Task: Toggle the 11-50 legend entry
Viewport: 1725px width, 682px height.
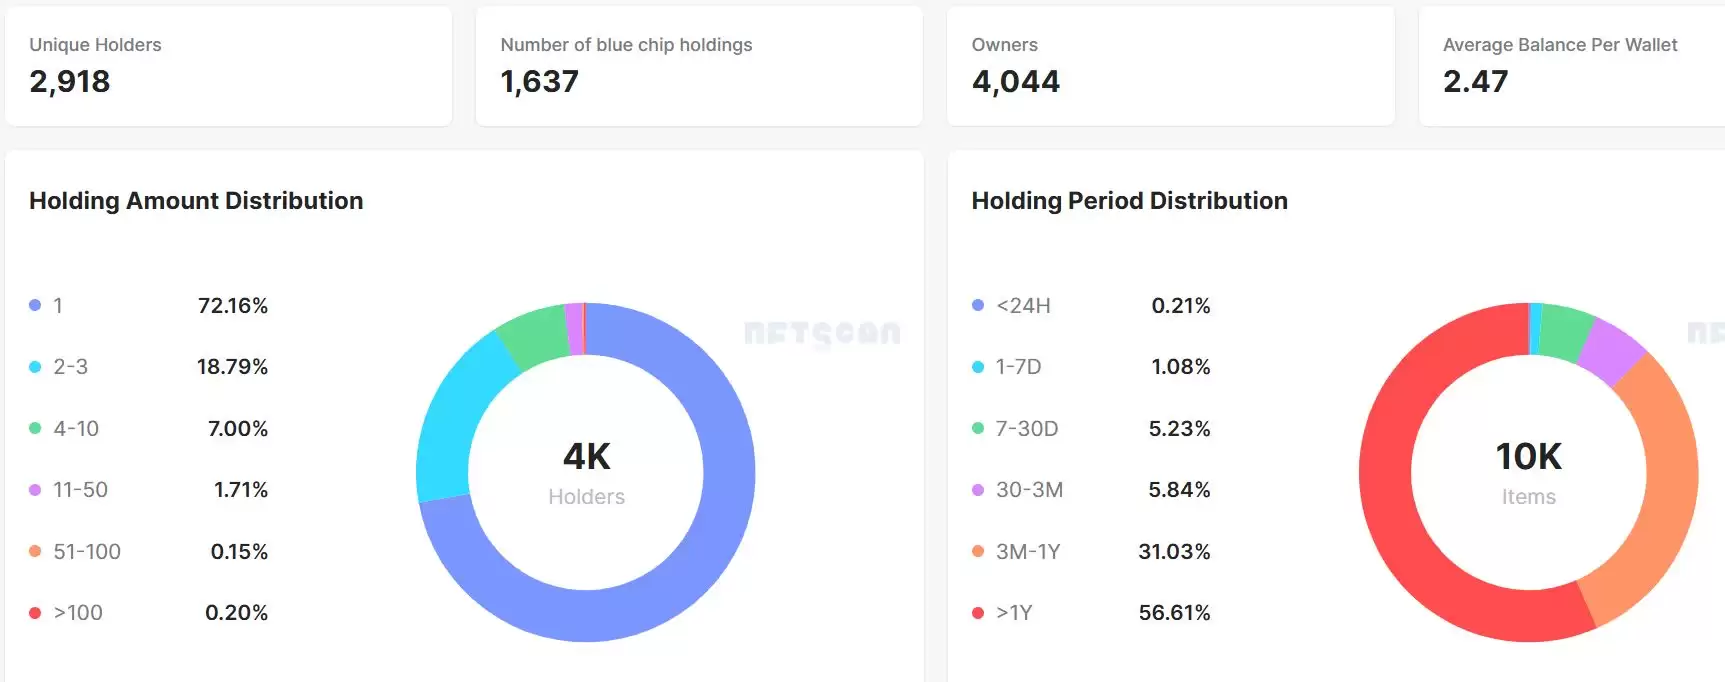Action: tap(149, 490)
